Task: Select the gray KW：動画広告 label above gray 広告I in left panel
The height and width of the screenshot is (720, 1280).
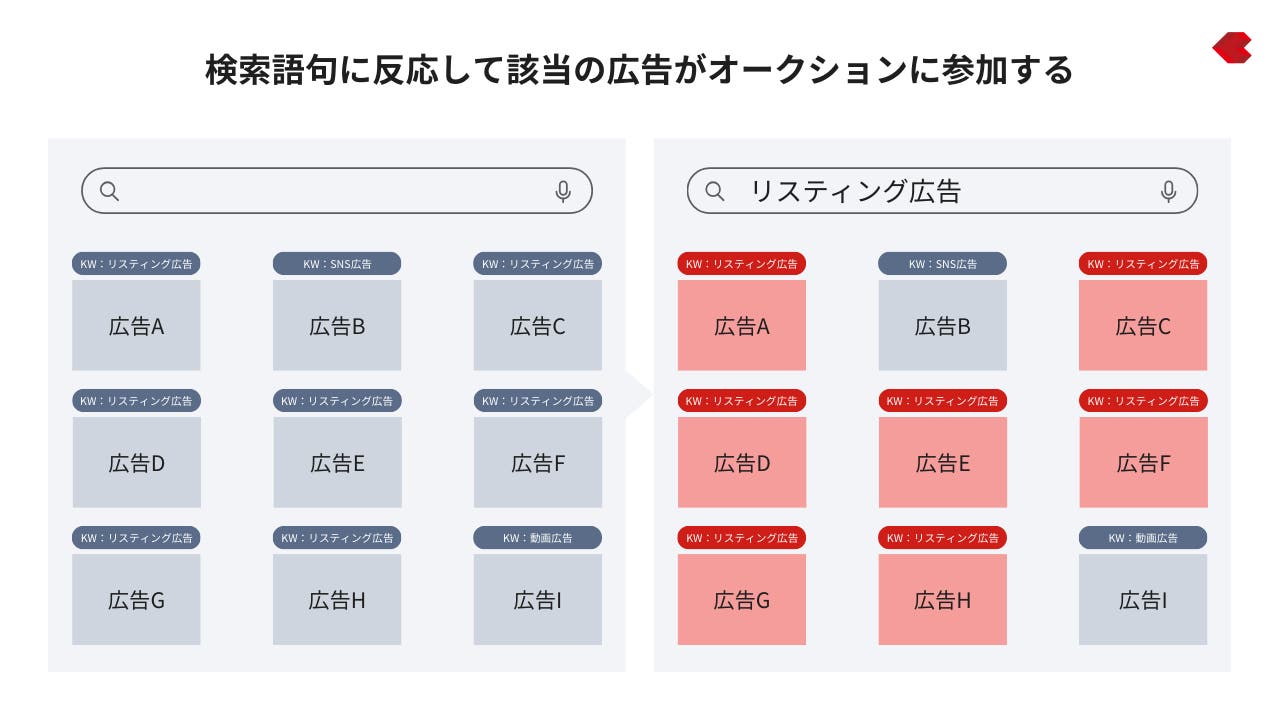Action: point(538,538)
